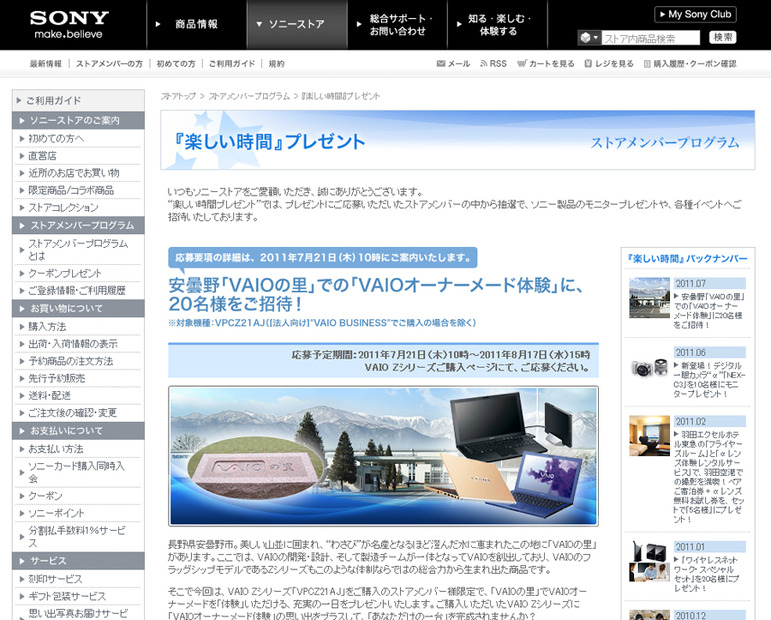The width and height of the screenshot is (771, 620).
Task: Open ご注文後の確認・変更 sidebar item
Action: 72,413
